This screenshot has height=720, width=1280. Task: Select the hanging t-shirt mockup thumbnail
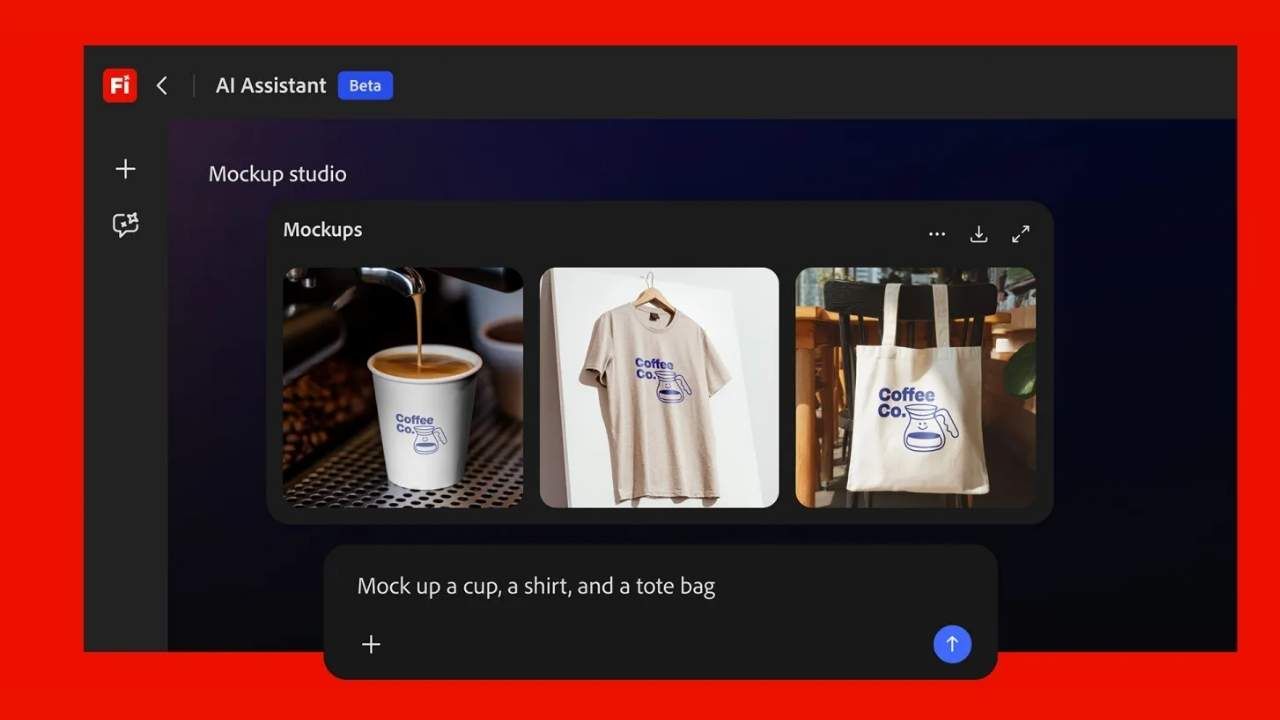(x=659, y=387)
